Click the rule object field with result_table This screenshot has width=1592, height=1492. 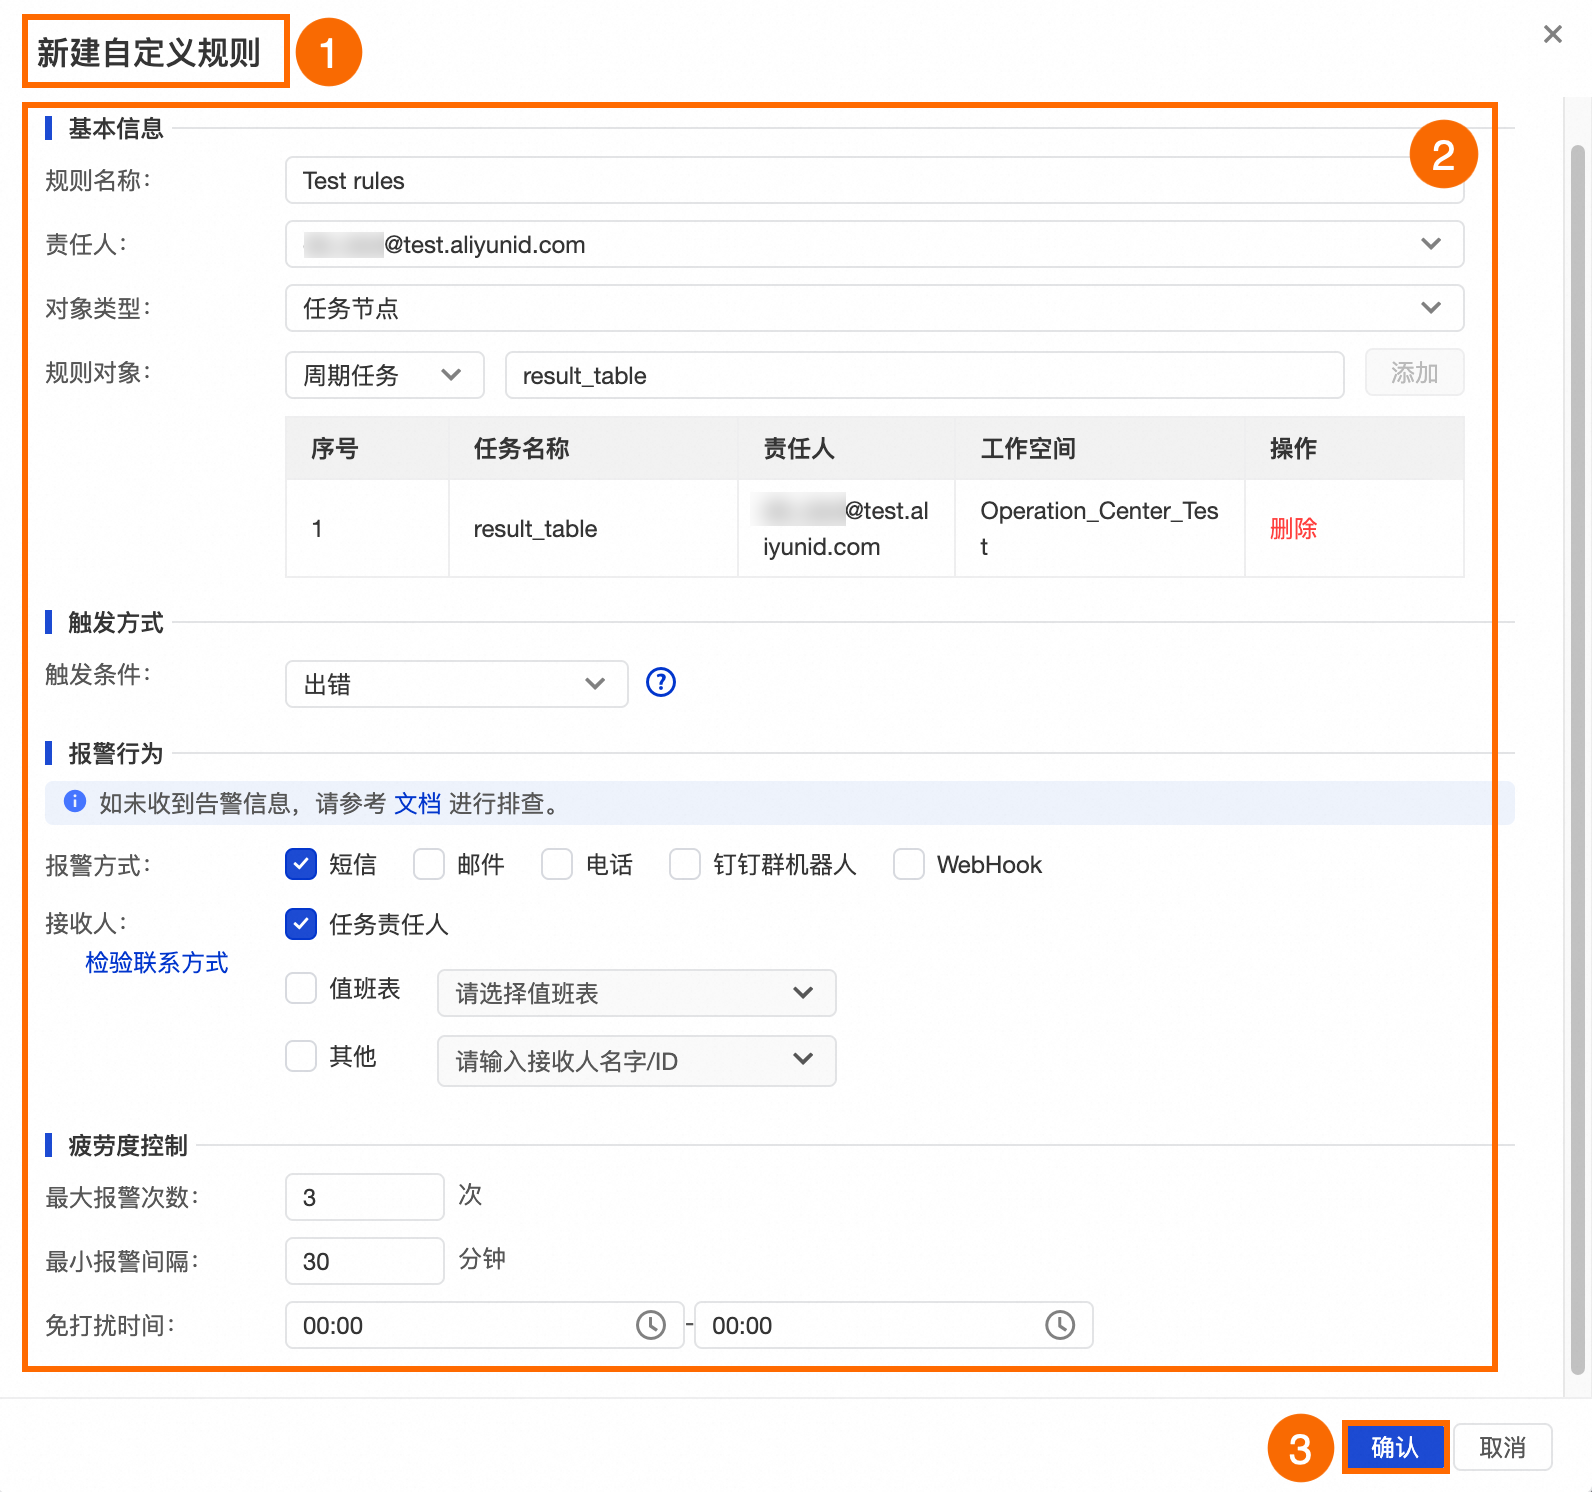(x=925, y=375)
